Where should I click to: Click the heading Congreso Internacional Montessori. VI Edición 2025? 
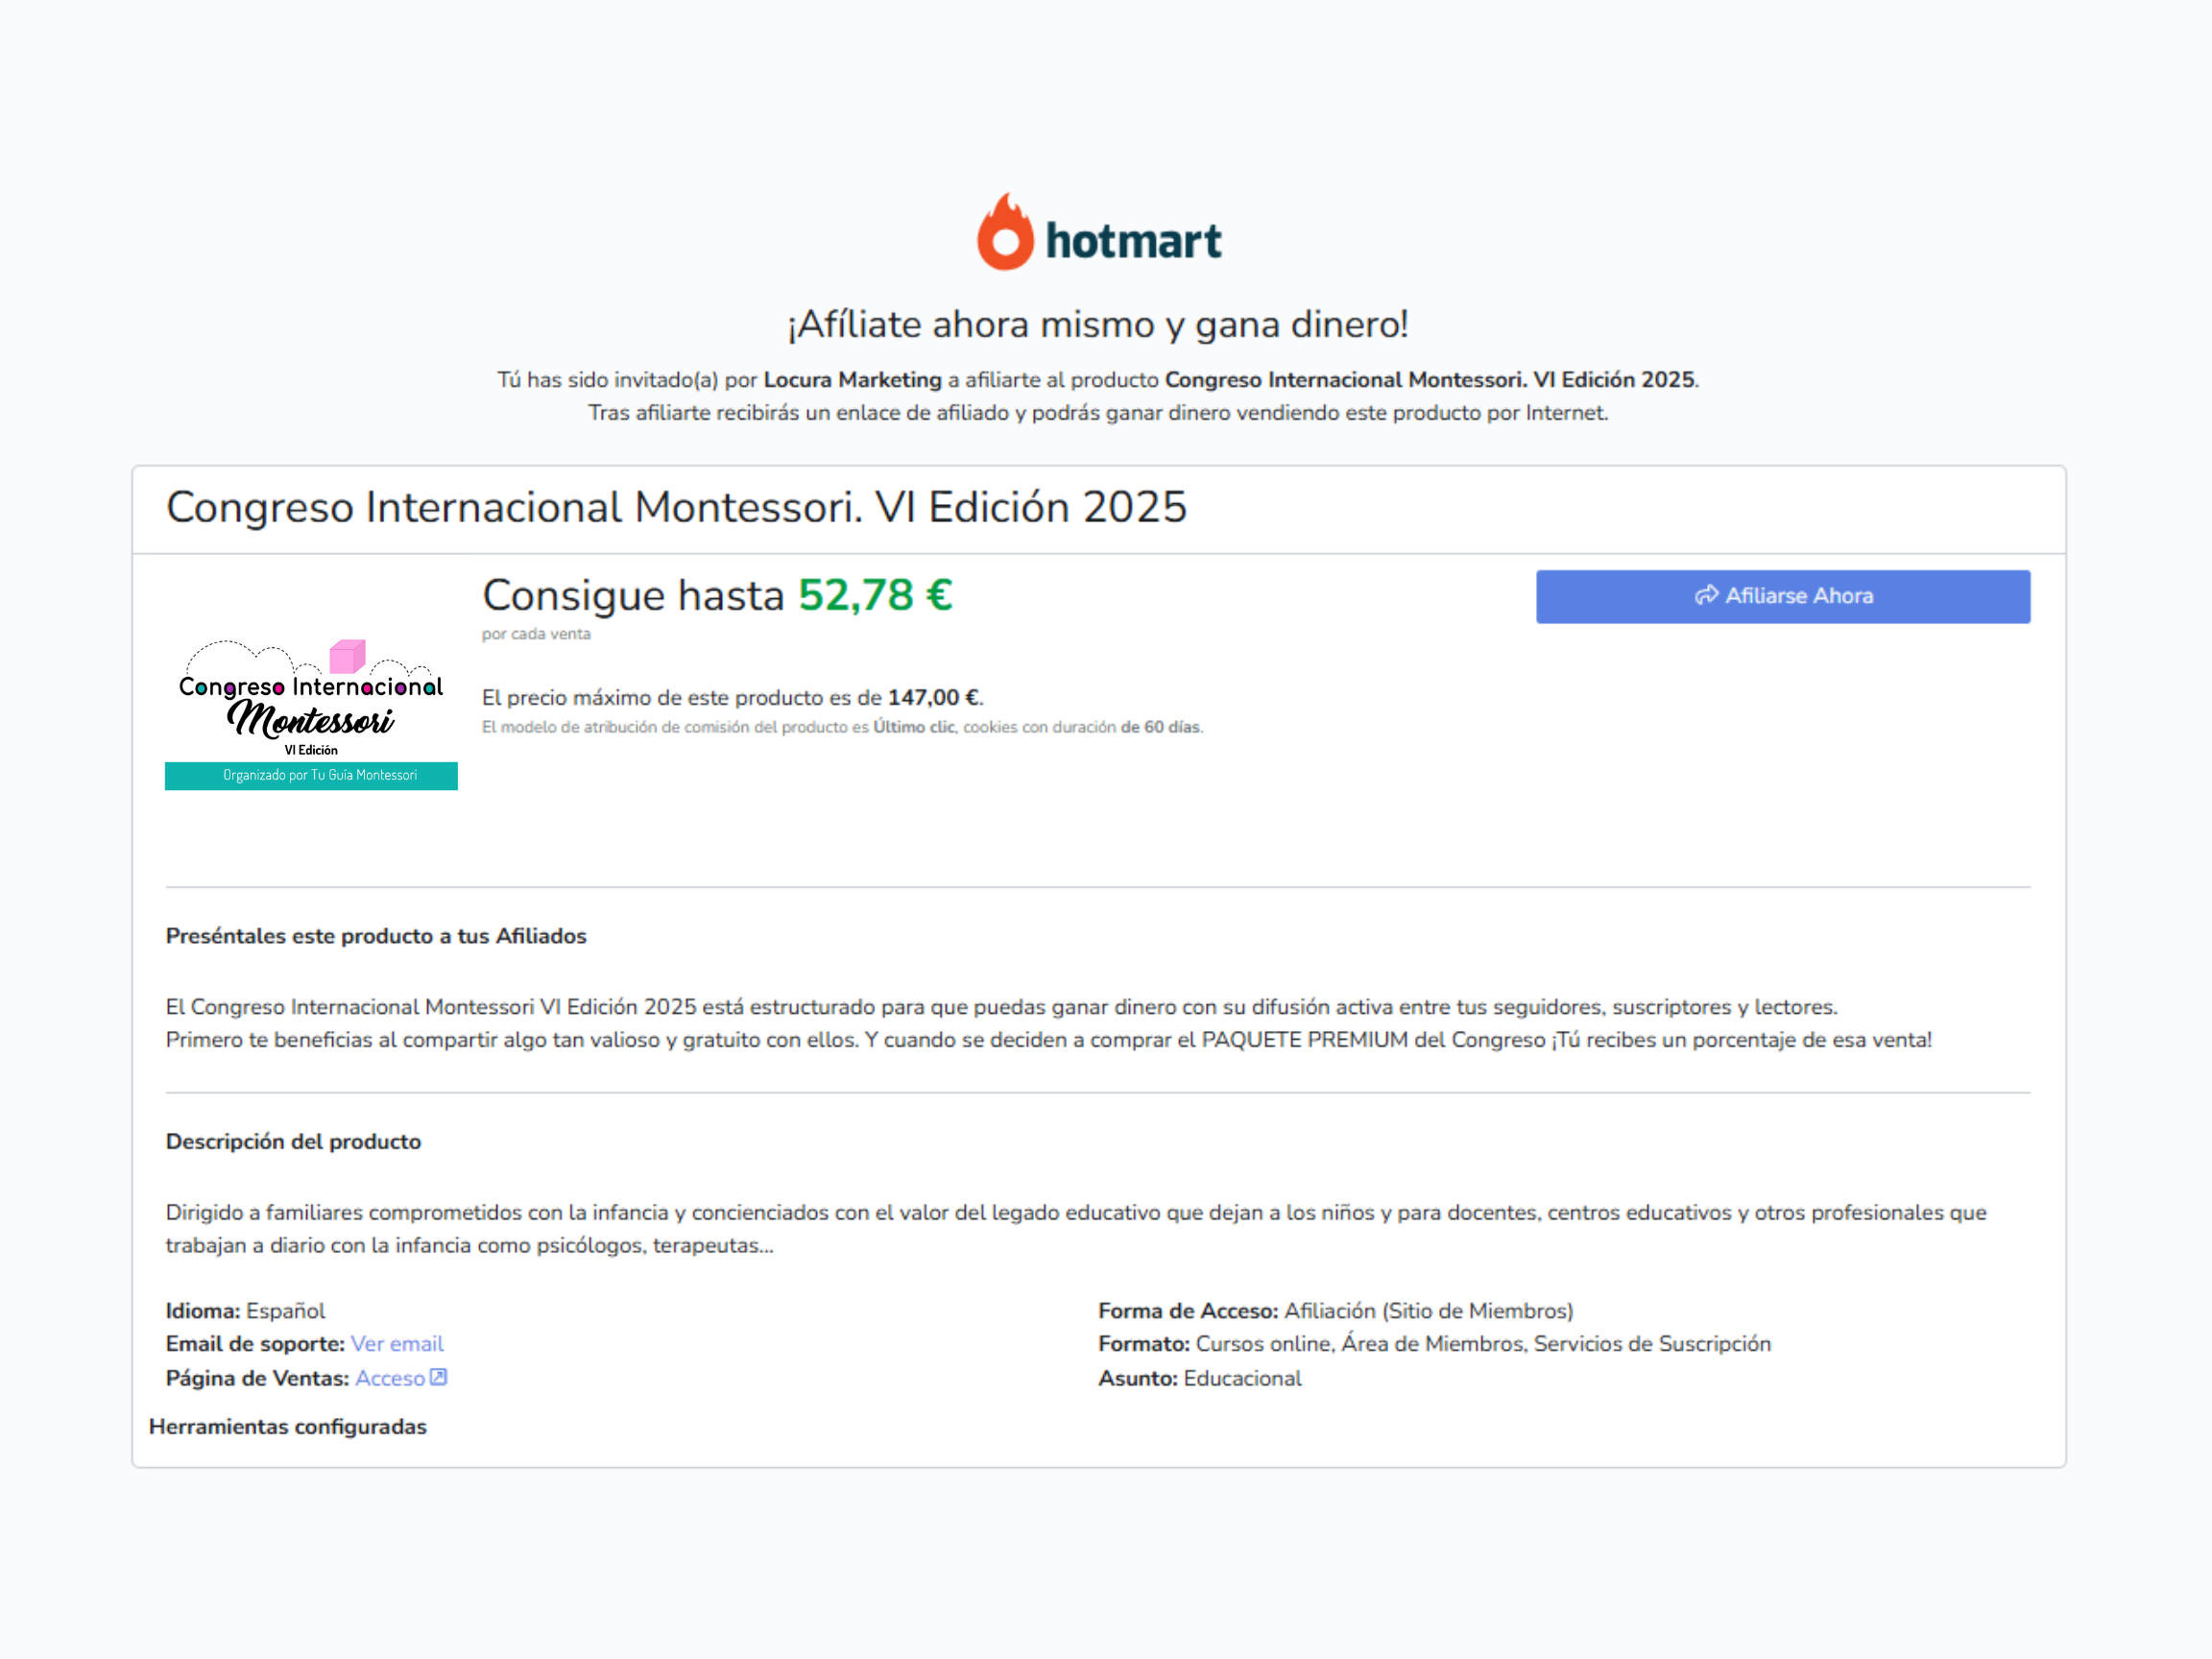676,508
